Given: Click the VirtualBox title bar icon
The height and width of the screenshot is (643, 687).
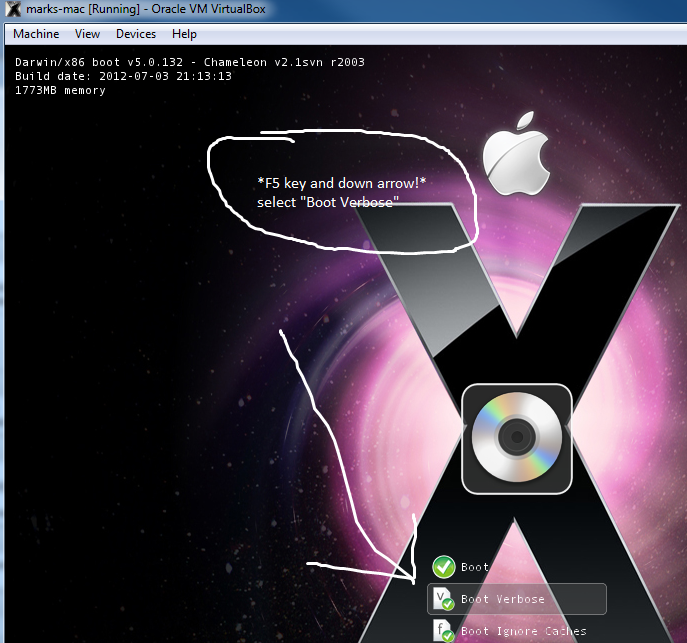Looking at the screenshot, I should click(13, 9).
